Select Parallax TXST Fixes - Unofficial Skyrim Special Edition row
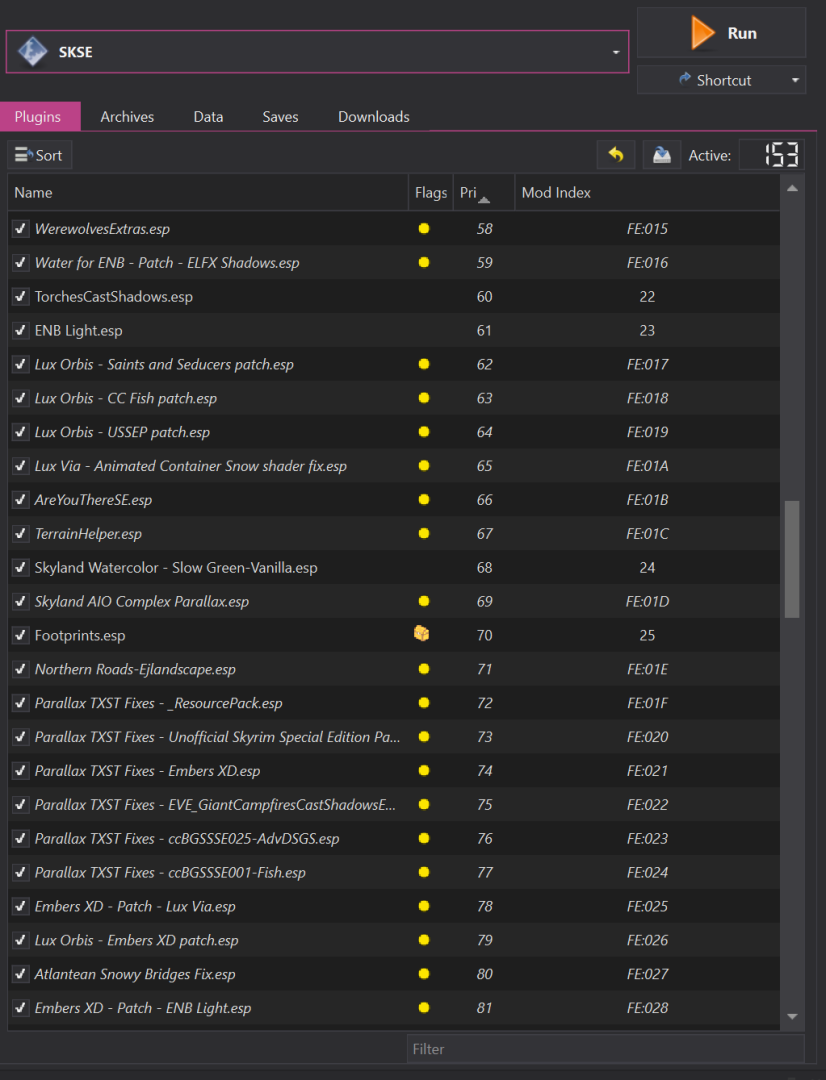 393,737
